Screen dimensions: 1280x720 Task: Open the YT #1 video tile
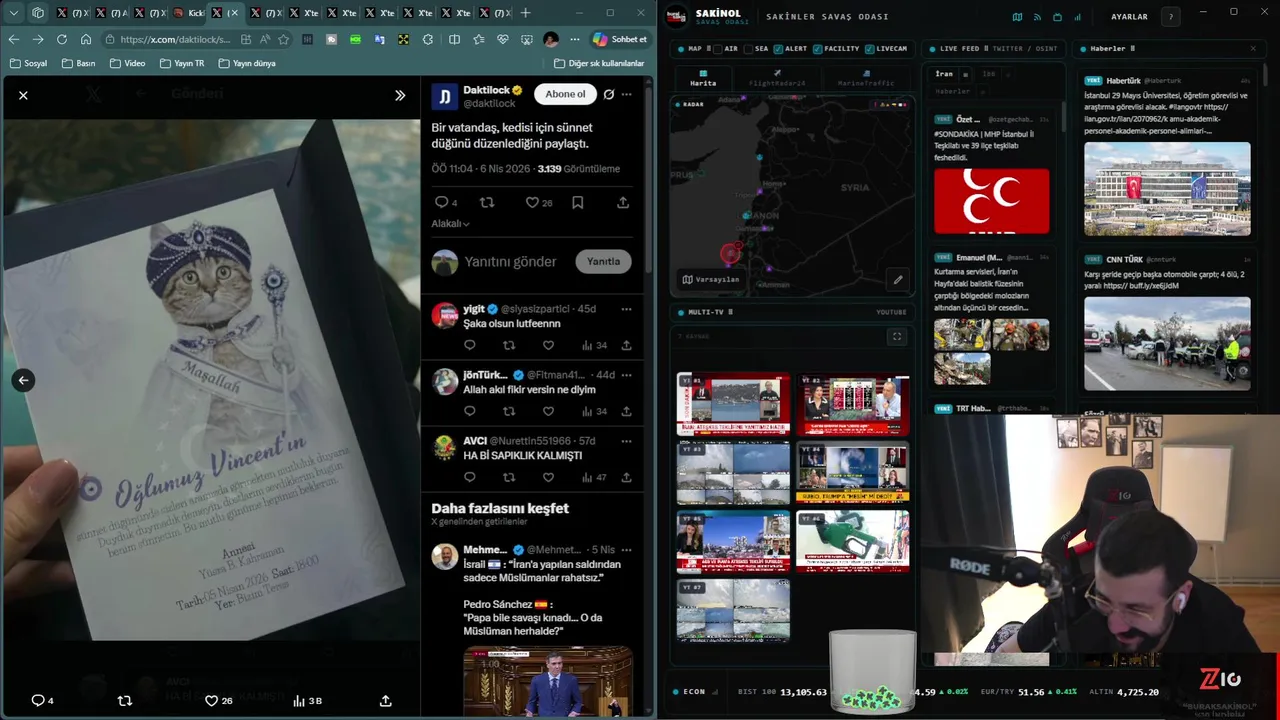coord(733,405)
